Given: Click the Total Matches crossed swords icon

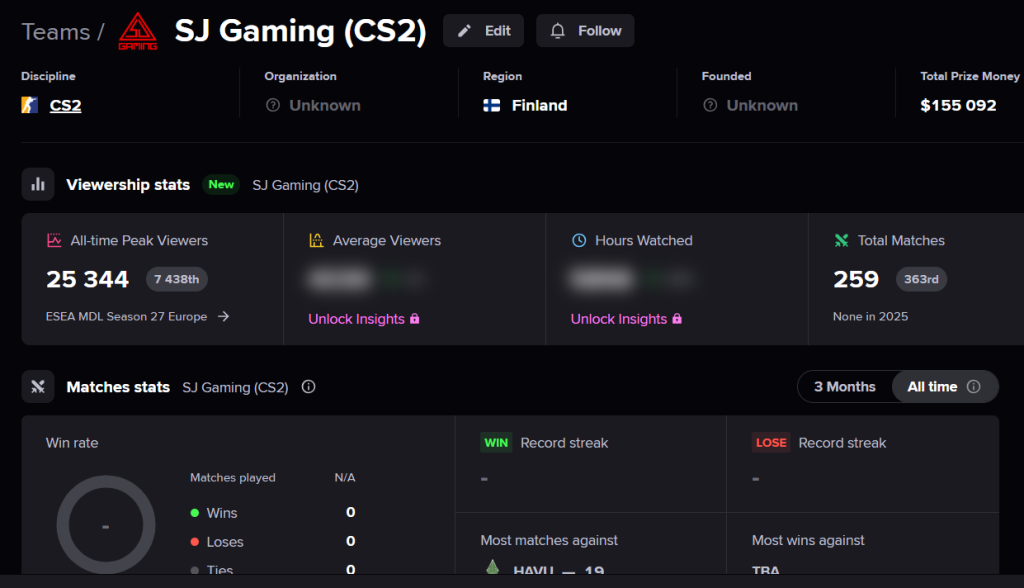Looking at the screenshot, I should coord(842,240).
